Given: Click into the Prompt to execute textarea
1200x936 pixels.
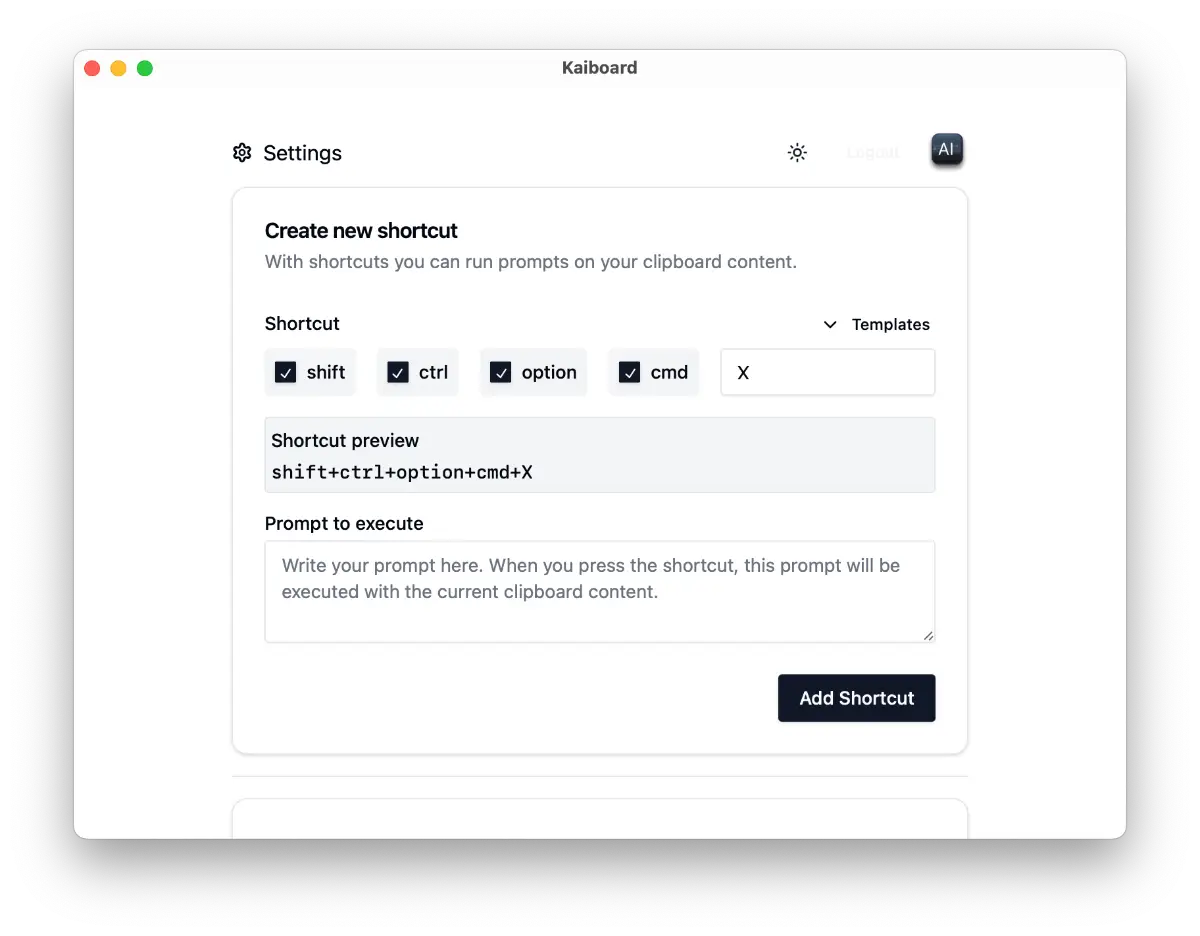Looking at the screenshot, I should click(x=599, y=591).
